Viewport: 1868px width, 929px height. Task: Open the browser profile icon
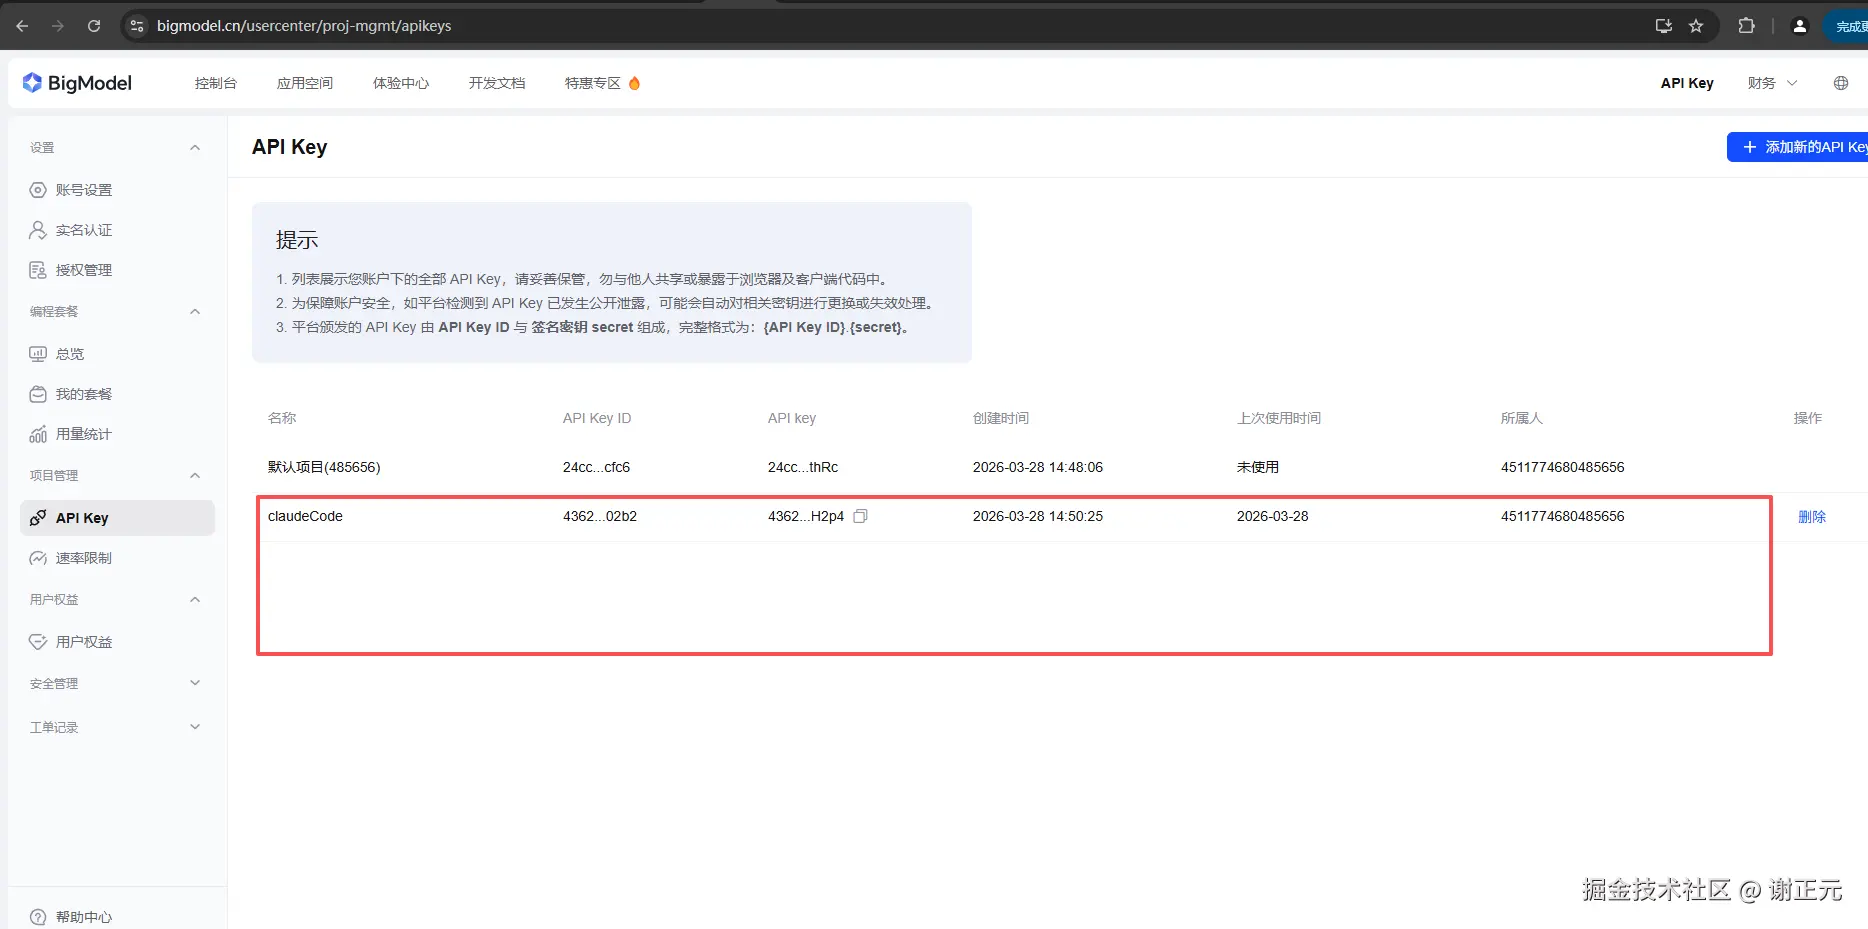pos(1799,26)
